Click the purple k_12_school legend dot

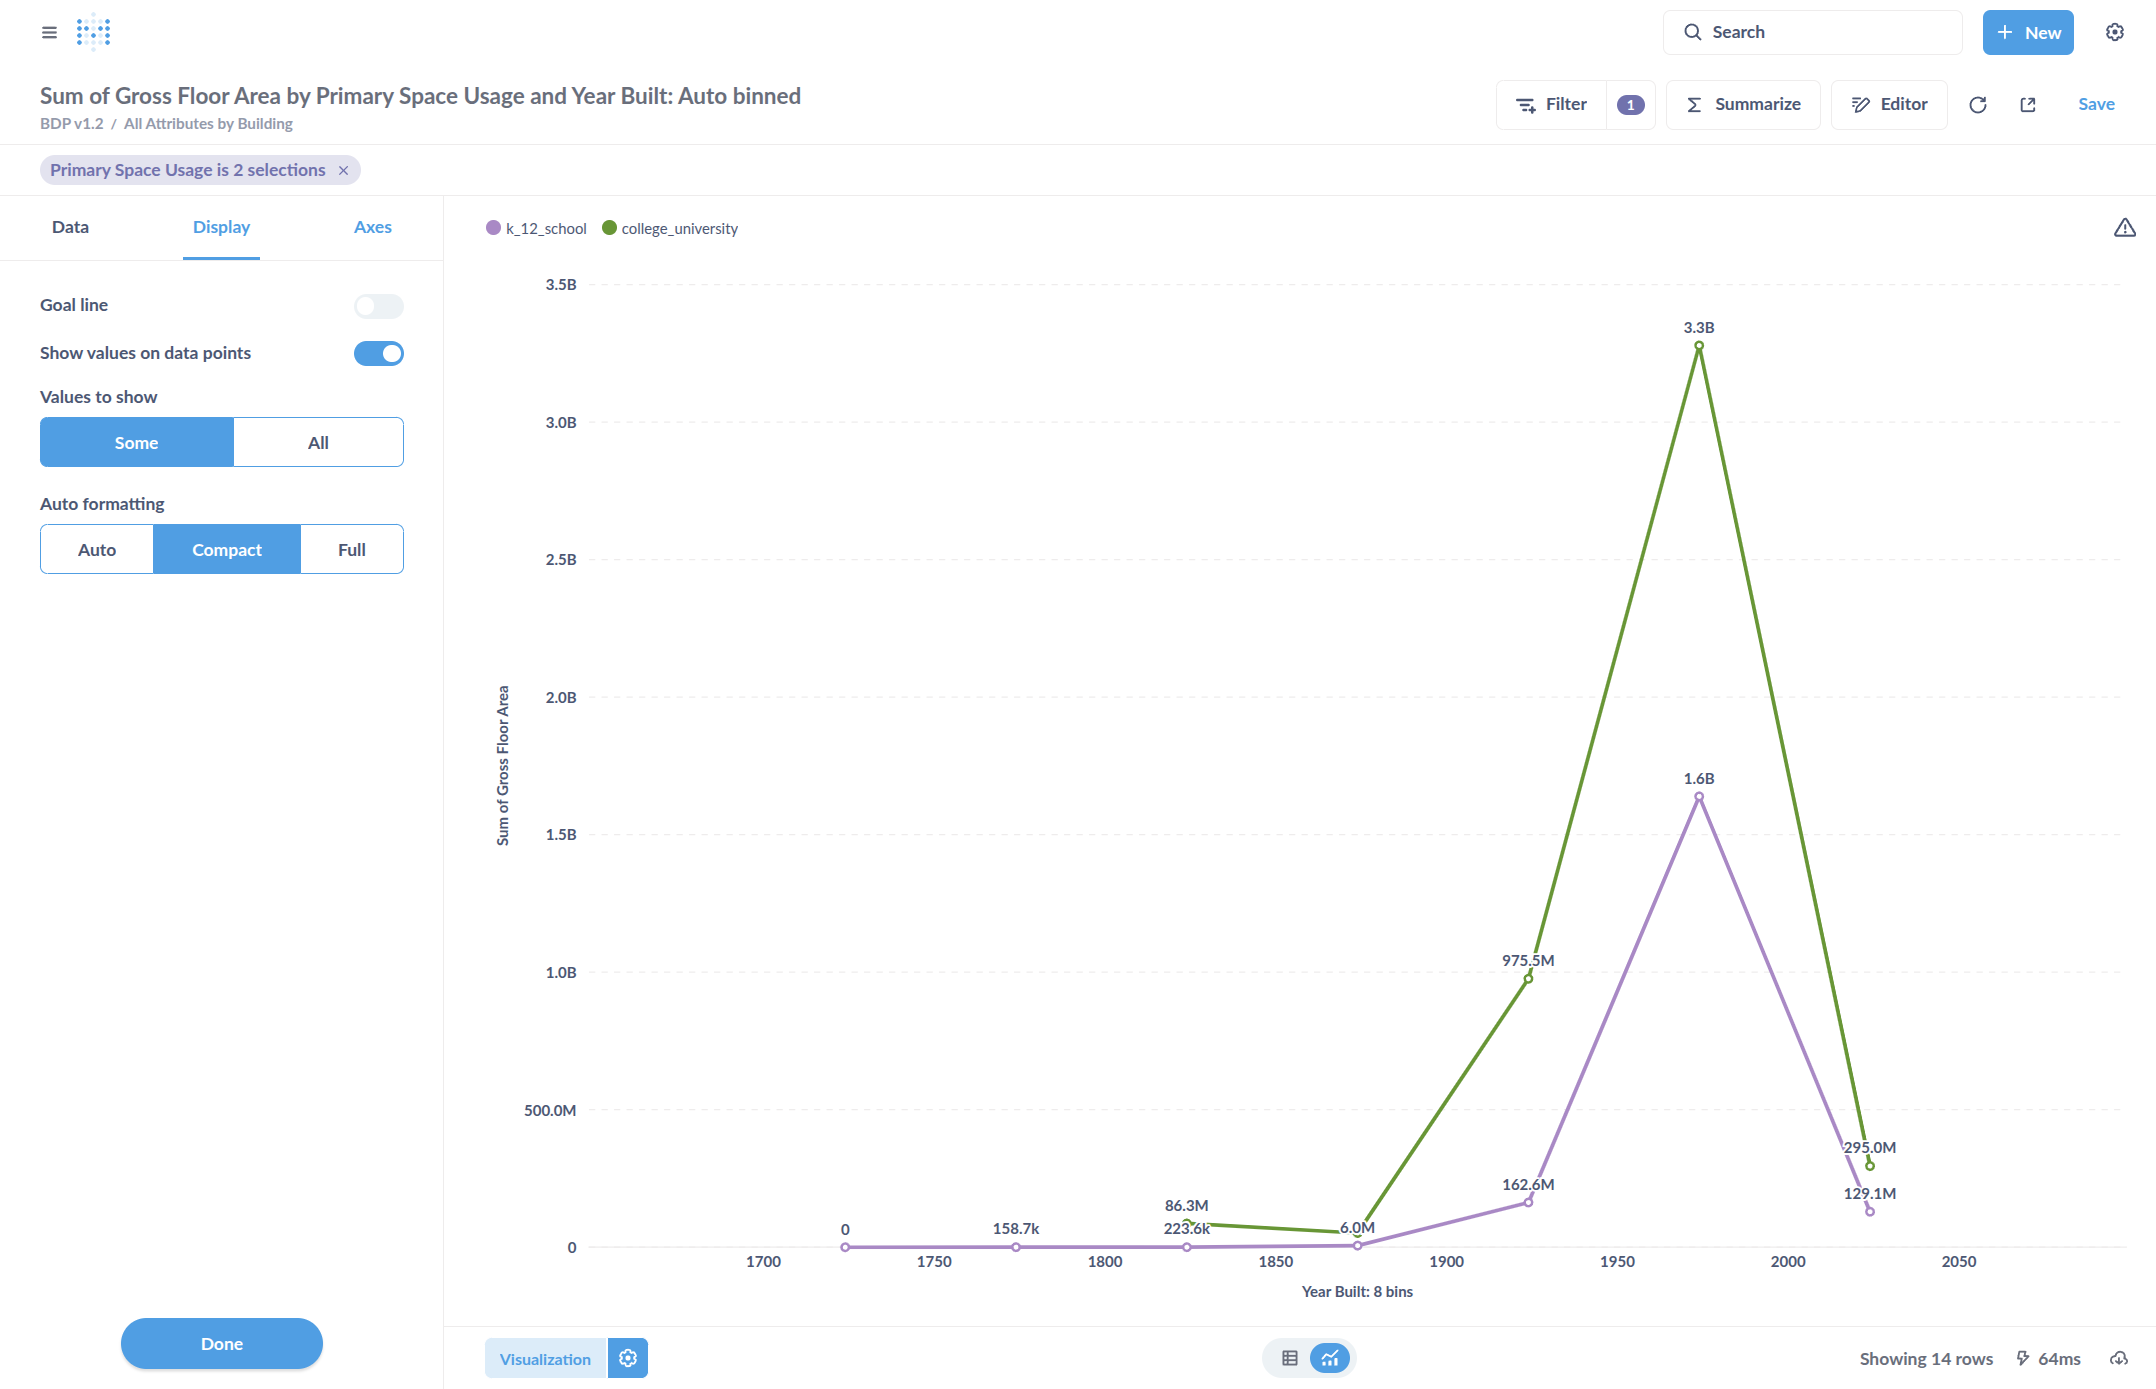point(493,228)
